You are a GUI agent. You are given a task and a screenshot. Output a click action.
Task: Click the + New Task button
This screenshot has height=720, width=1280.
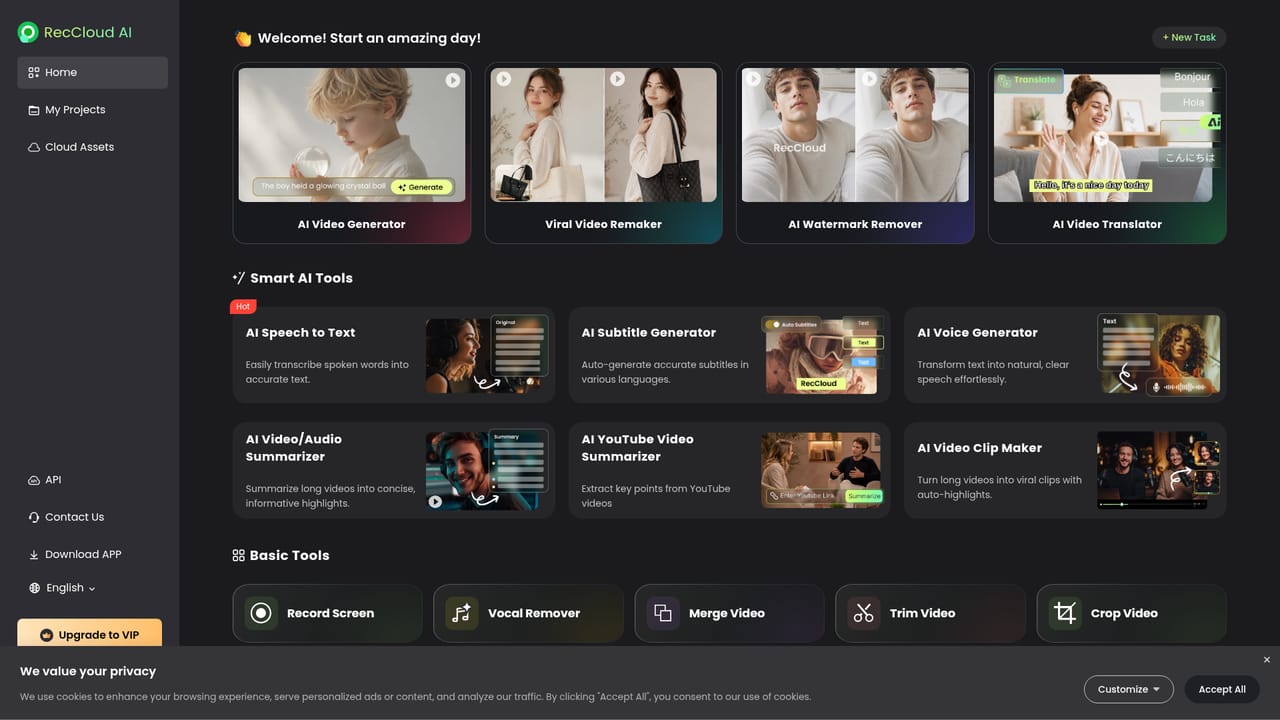(1189, 37)
